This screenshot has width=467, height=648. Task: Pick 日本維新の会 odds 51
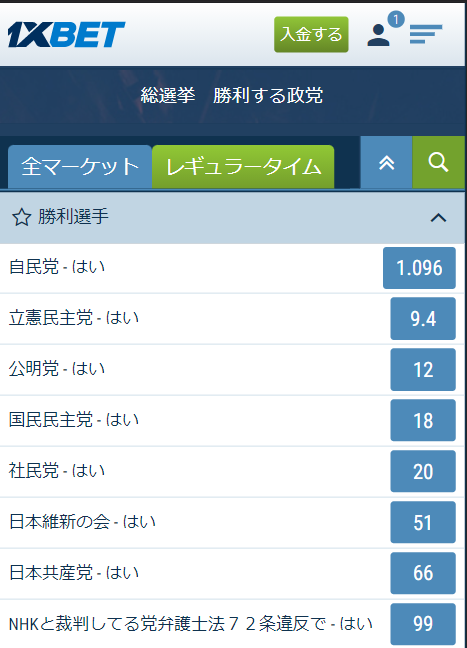[x=423, y=522]
